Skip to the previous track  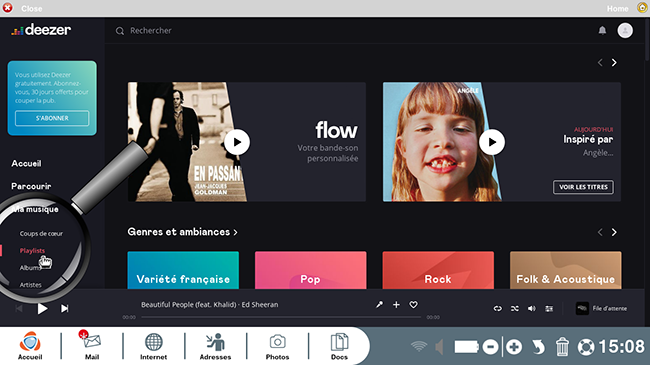19,309
